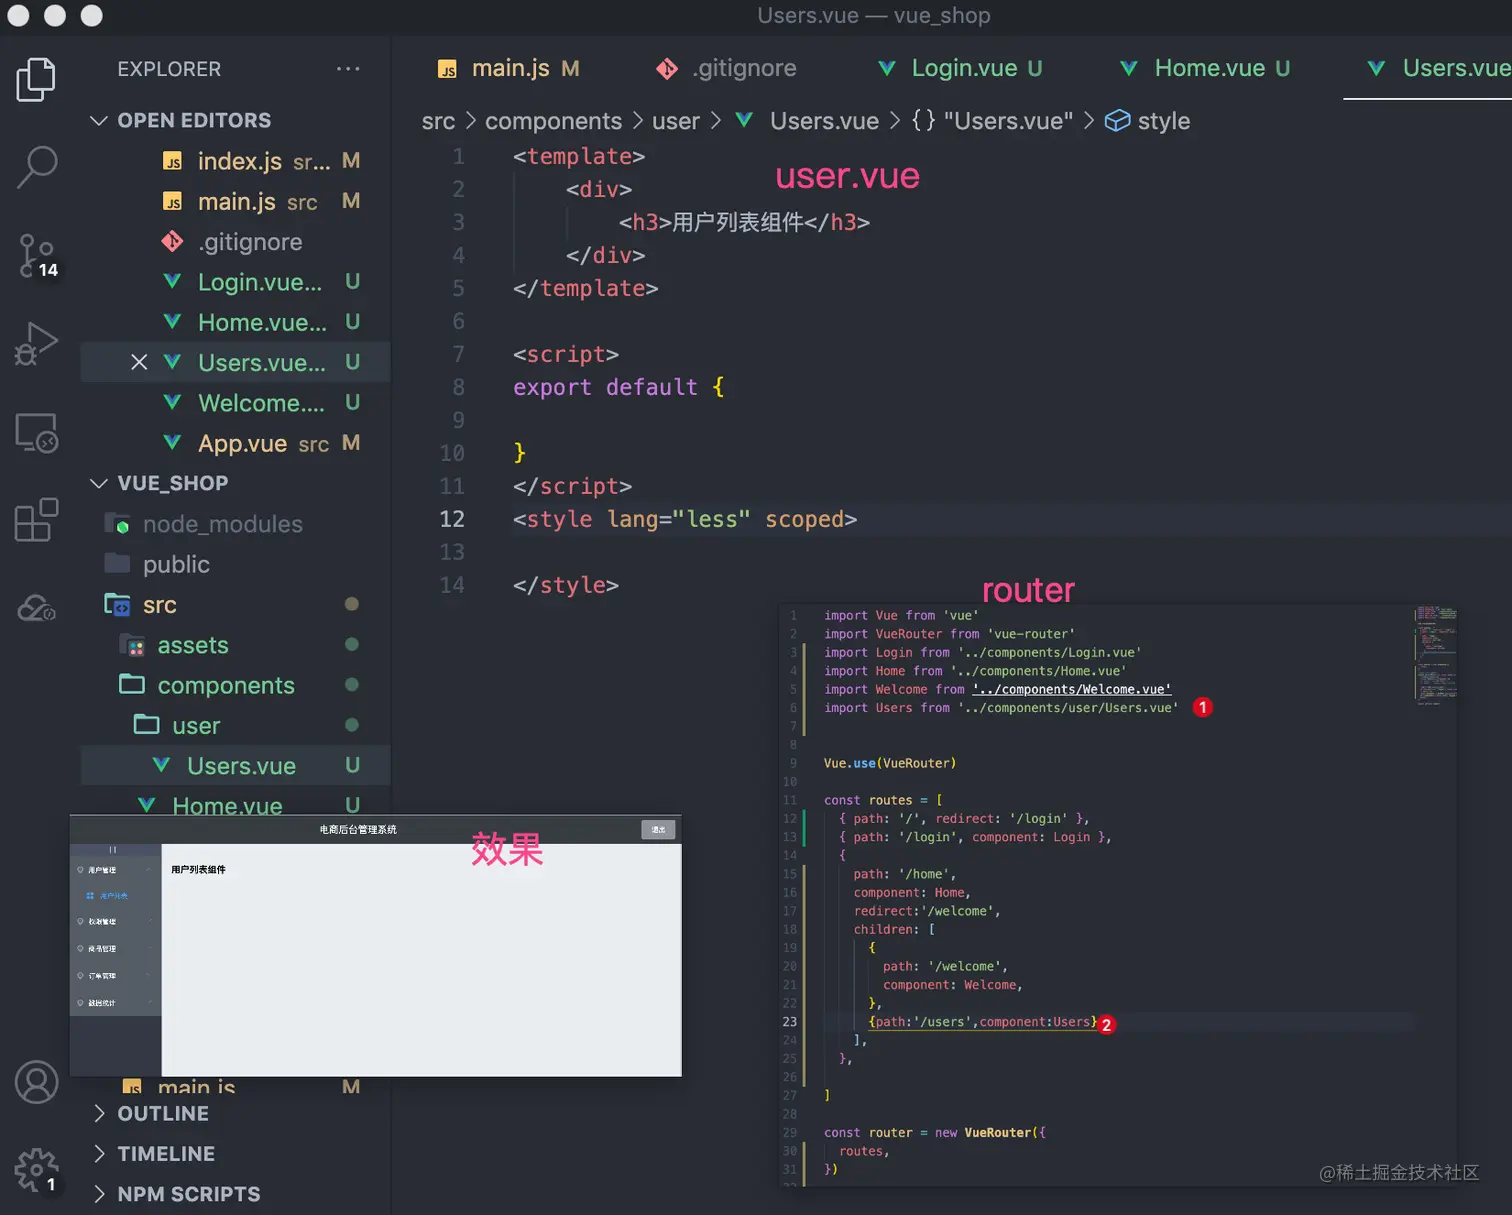The image size is (1512, 1215).
Task: Click the user breadcrumb
Action: coord(676,121)
